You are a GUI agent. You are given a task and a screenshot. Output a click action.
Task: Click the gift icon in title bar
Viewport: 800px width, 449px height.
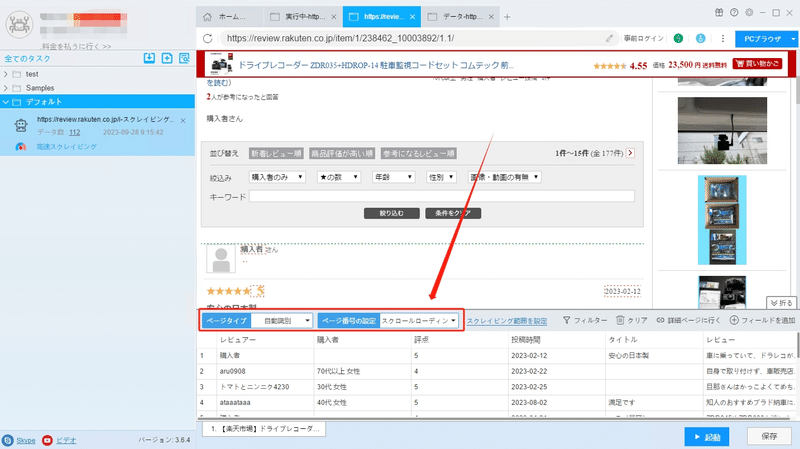tap(719, 13)
